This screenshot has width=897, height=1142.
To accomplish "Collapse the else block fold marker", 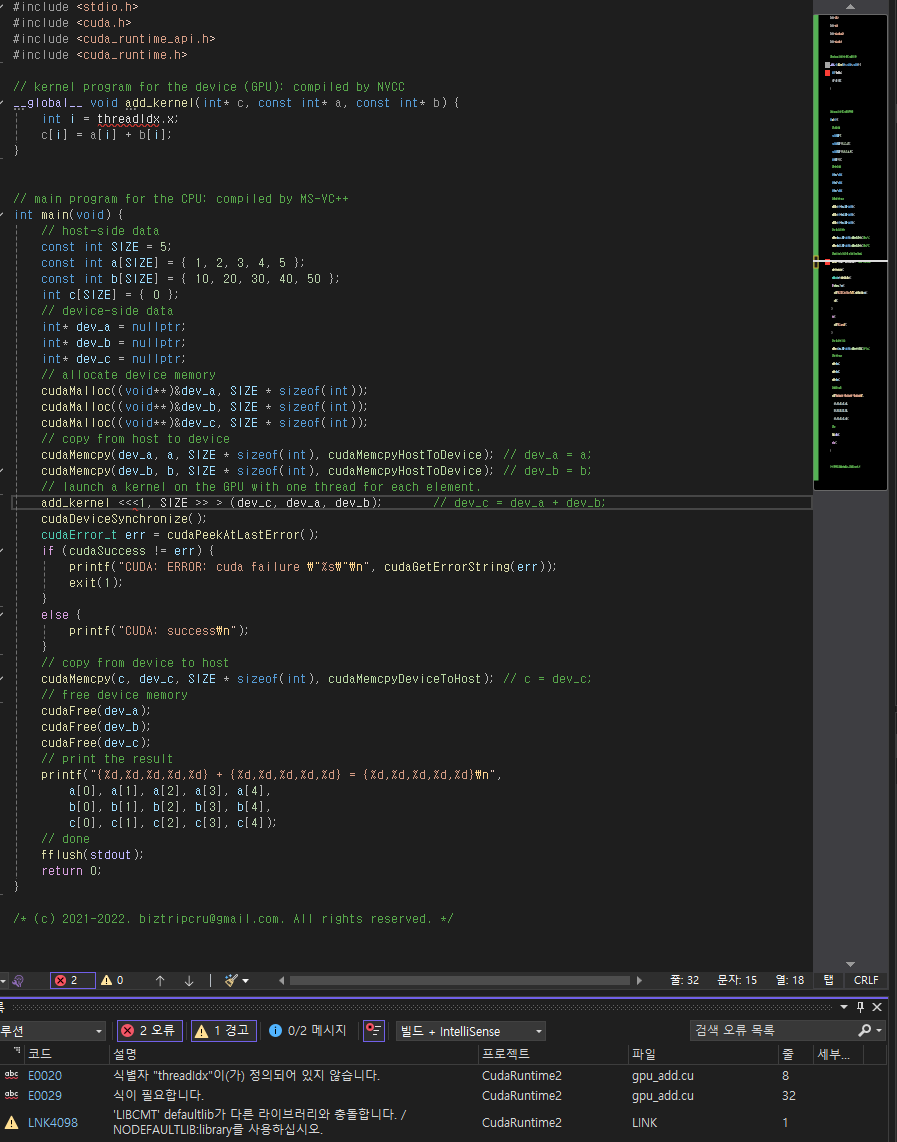I will 2,615.
